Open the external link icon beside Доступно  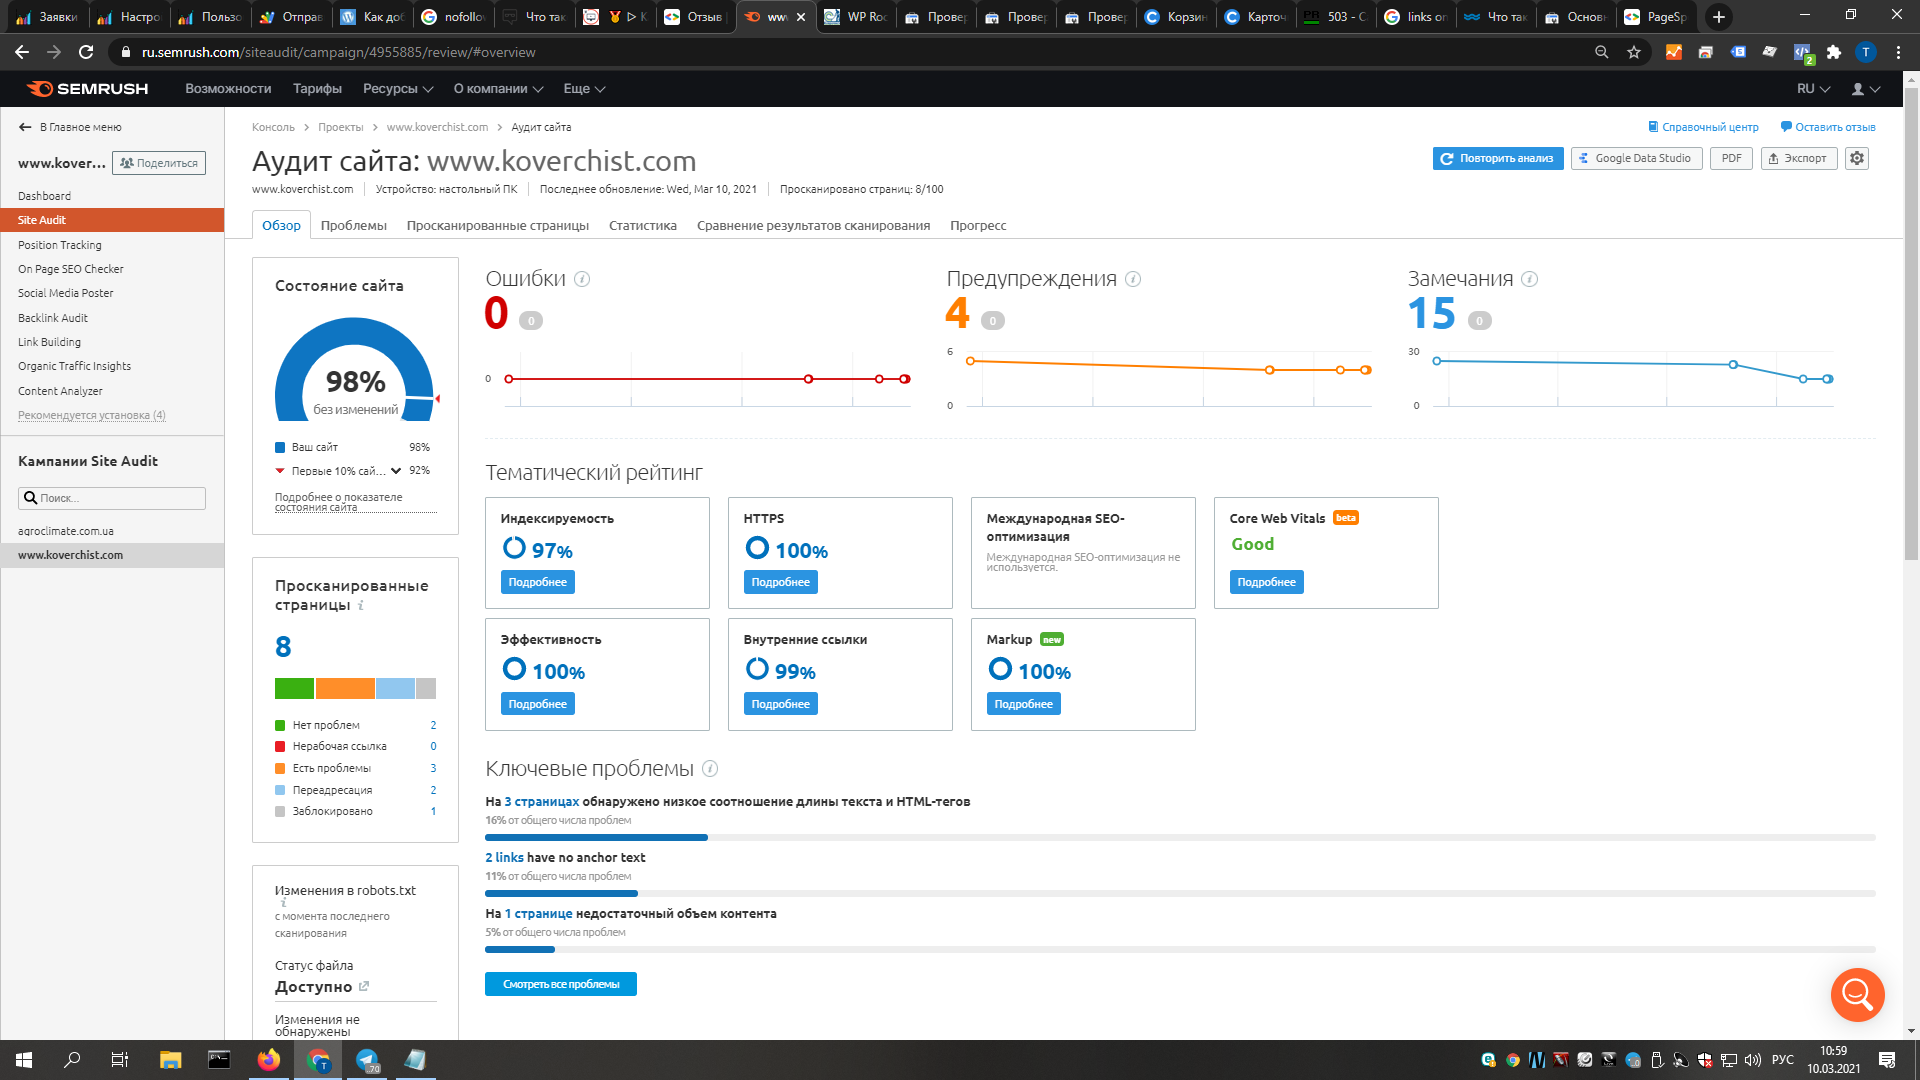point(364,986)
